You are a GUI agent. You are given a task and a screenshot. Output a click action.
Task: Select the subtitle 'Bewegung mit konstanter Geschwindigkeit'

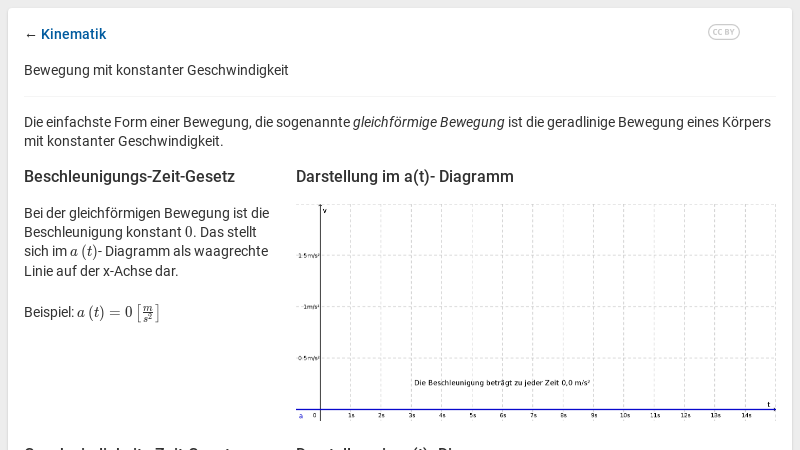click(x=156, y=70)
